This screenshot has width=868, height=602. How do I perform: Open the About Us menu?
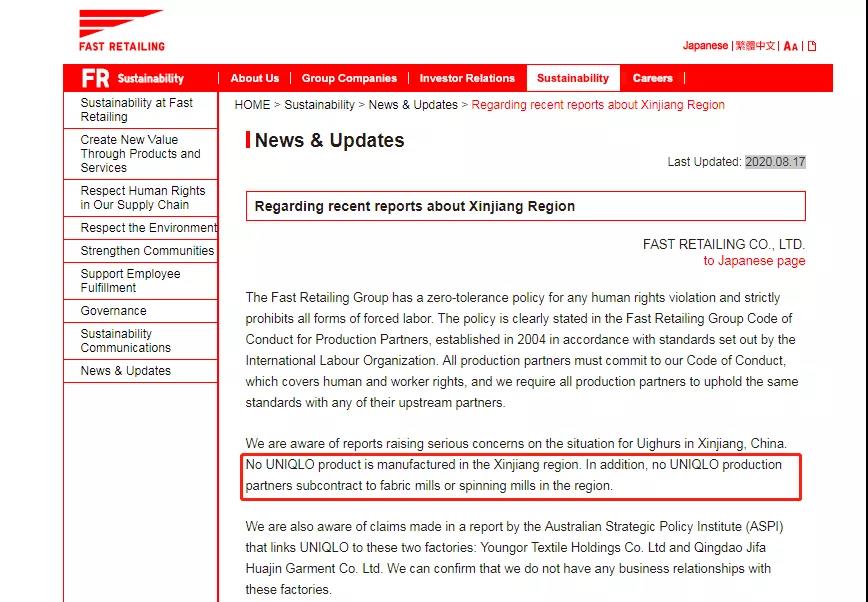pyautogui.click(x=255, y=78)
